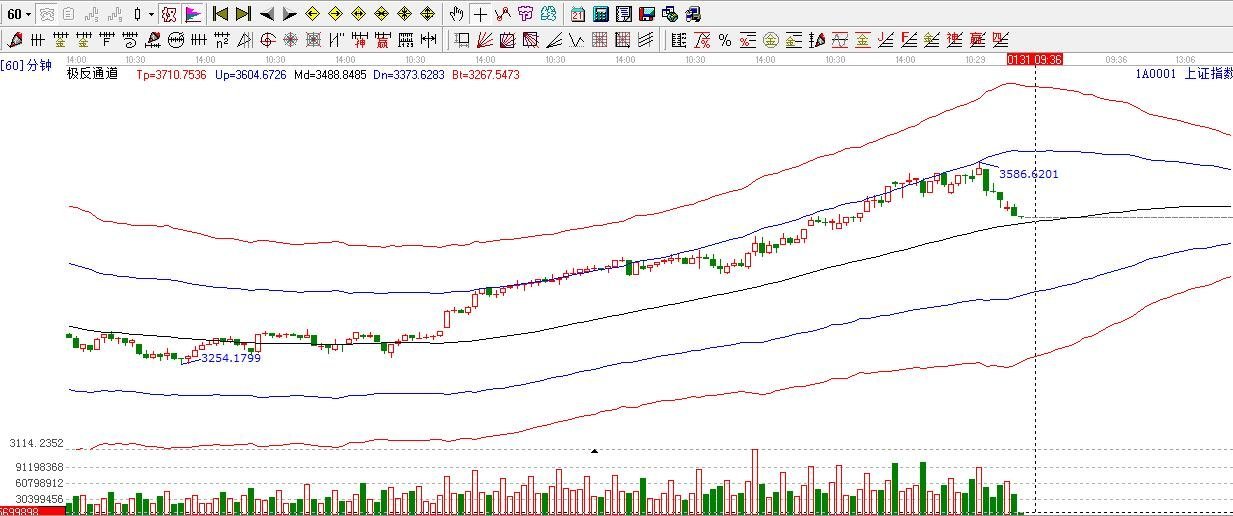Toggle the crosshair cursor tool
This screenshot has width=1233, height=516.
pos(480,14)
